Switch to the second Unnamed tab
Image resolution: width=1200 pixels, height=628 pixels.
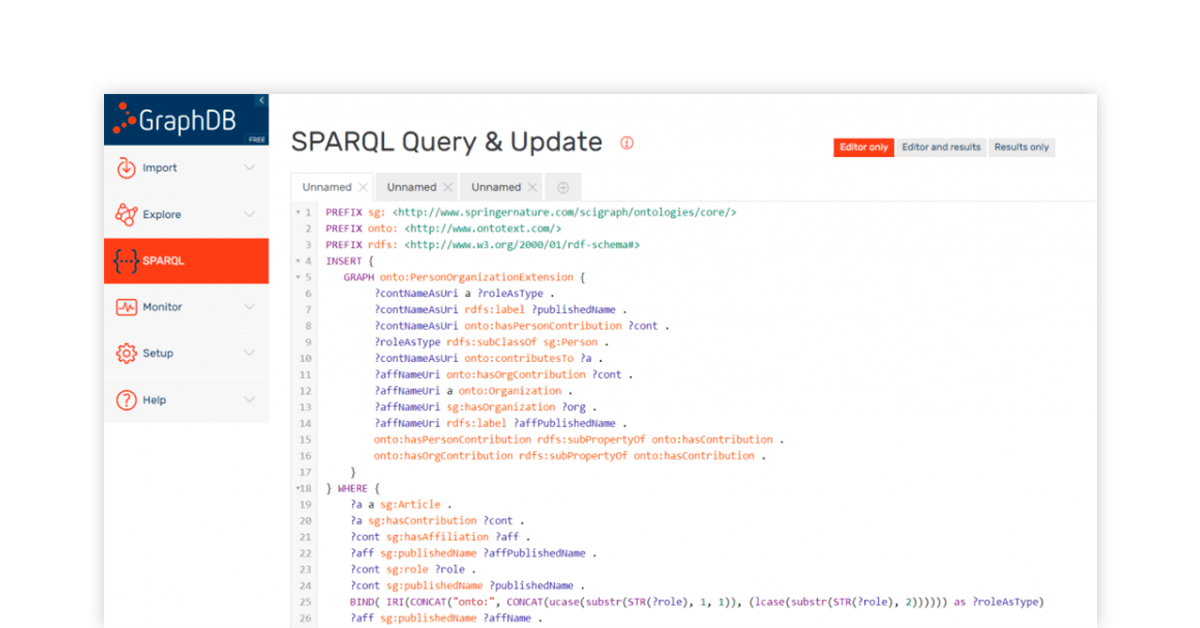pos(412,187)
